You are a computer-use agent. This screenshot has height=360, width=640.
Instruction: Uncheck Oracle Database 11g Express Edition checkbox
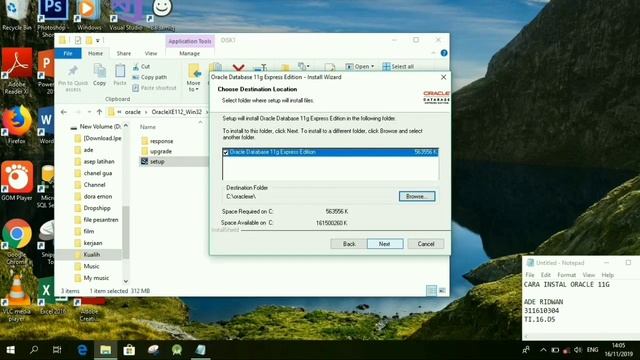coord(225,152)
